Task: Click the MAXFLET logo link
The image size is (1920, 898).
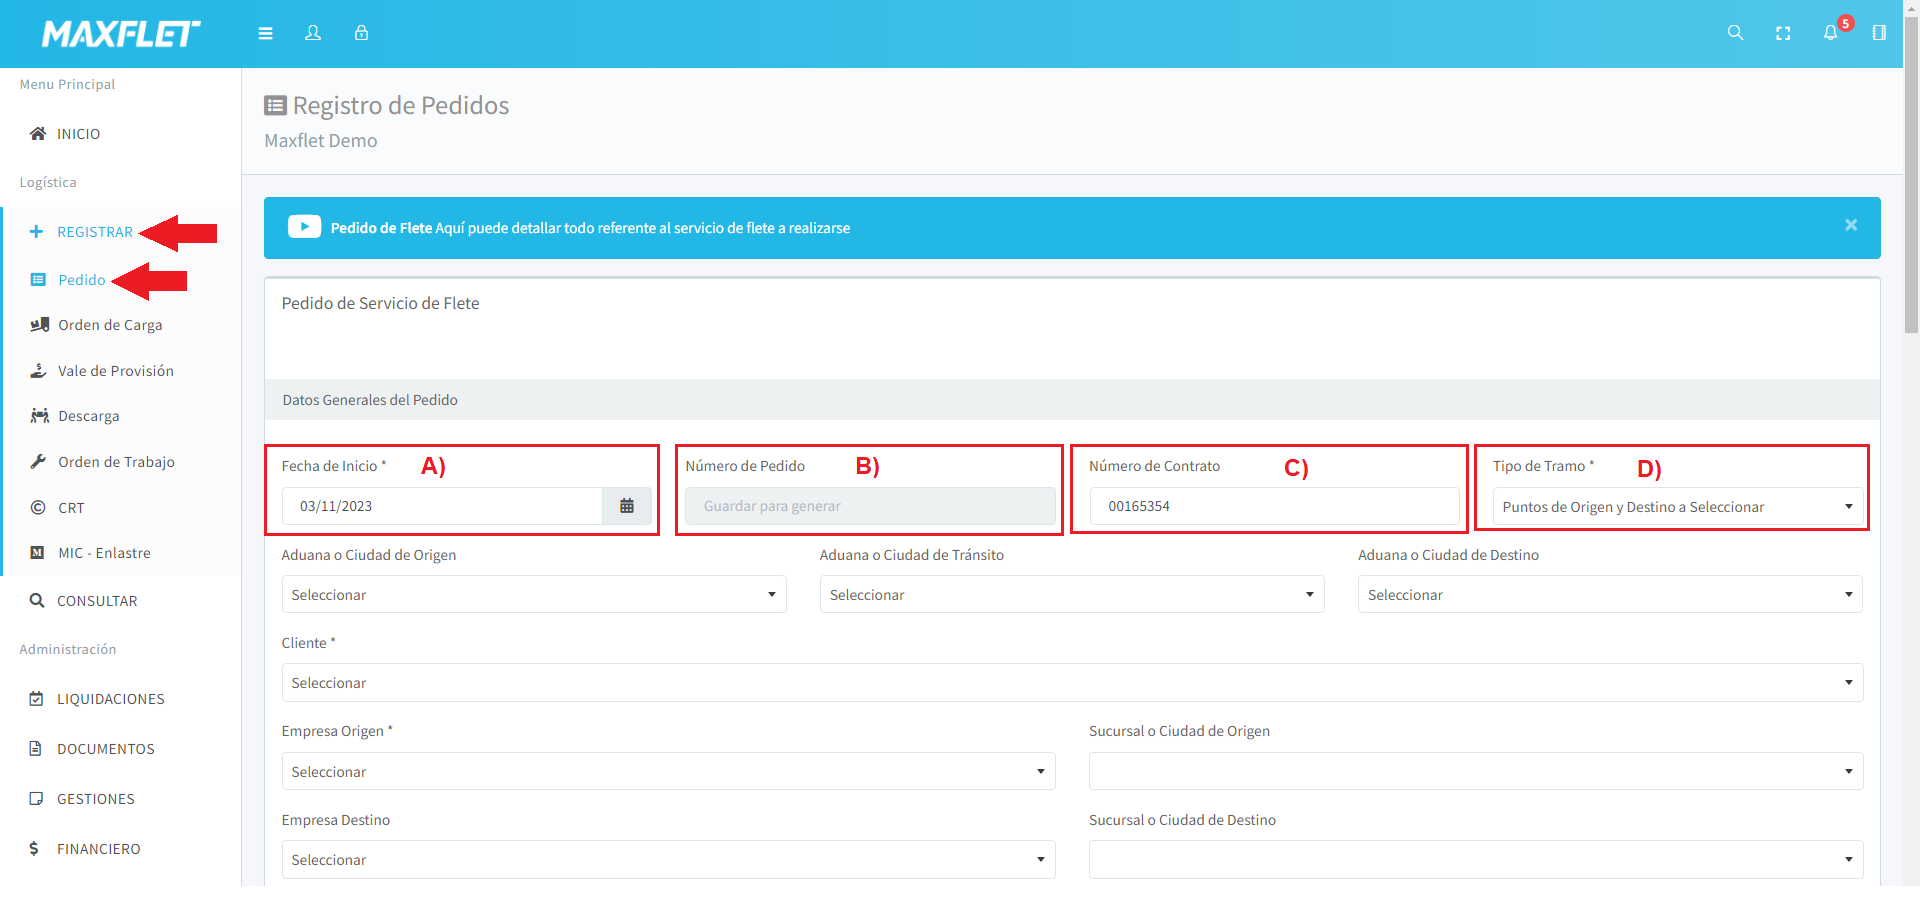Action: pyautogui.click(x=121, y=34)
